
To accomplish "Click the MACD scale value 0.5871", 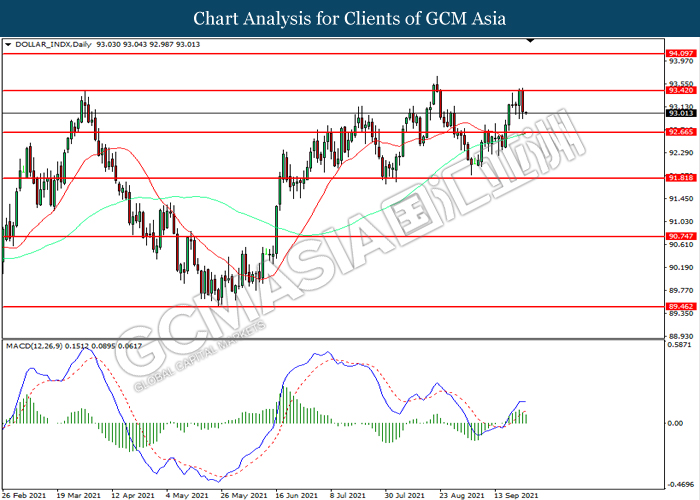I will tap(681, 345).
